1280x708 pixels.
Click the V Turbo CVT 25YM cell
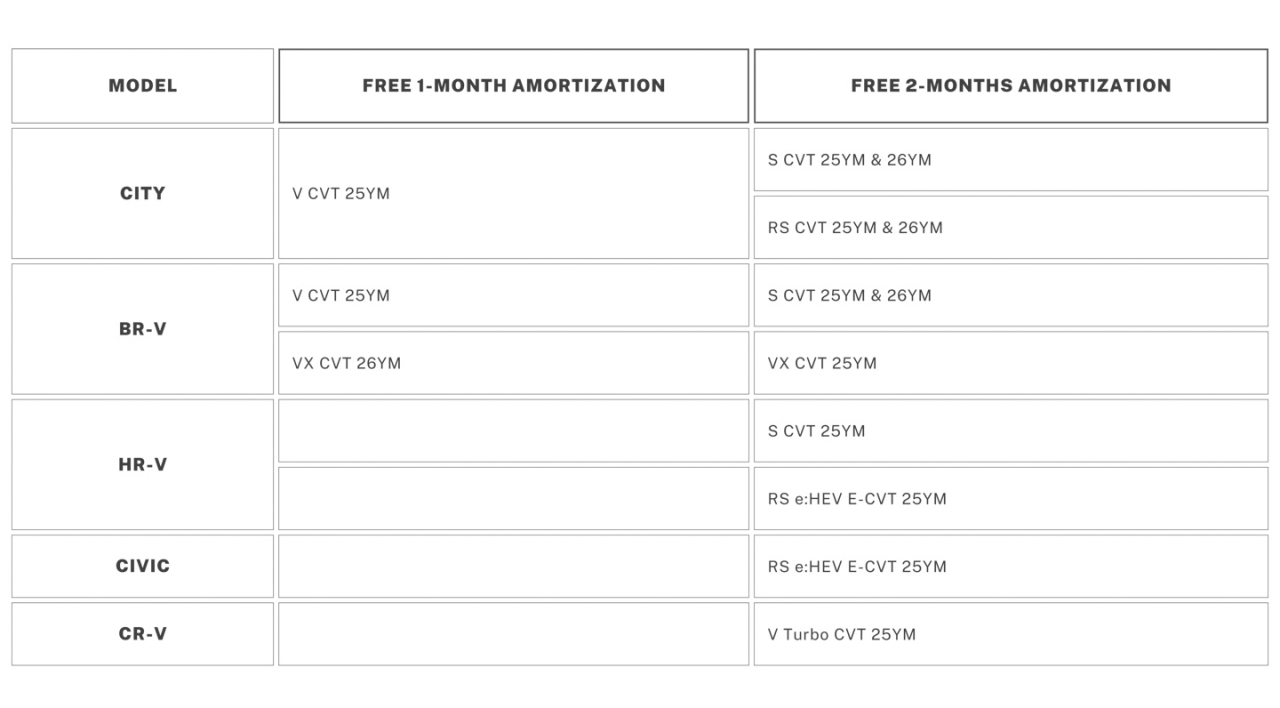click(x=841, y=634)
